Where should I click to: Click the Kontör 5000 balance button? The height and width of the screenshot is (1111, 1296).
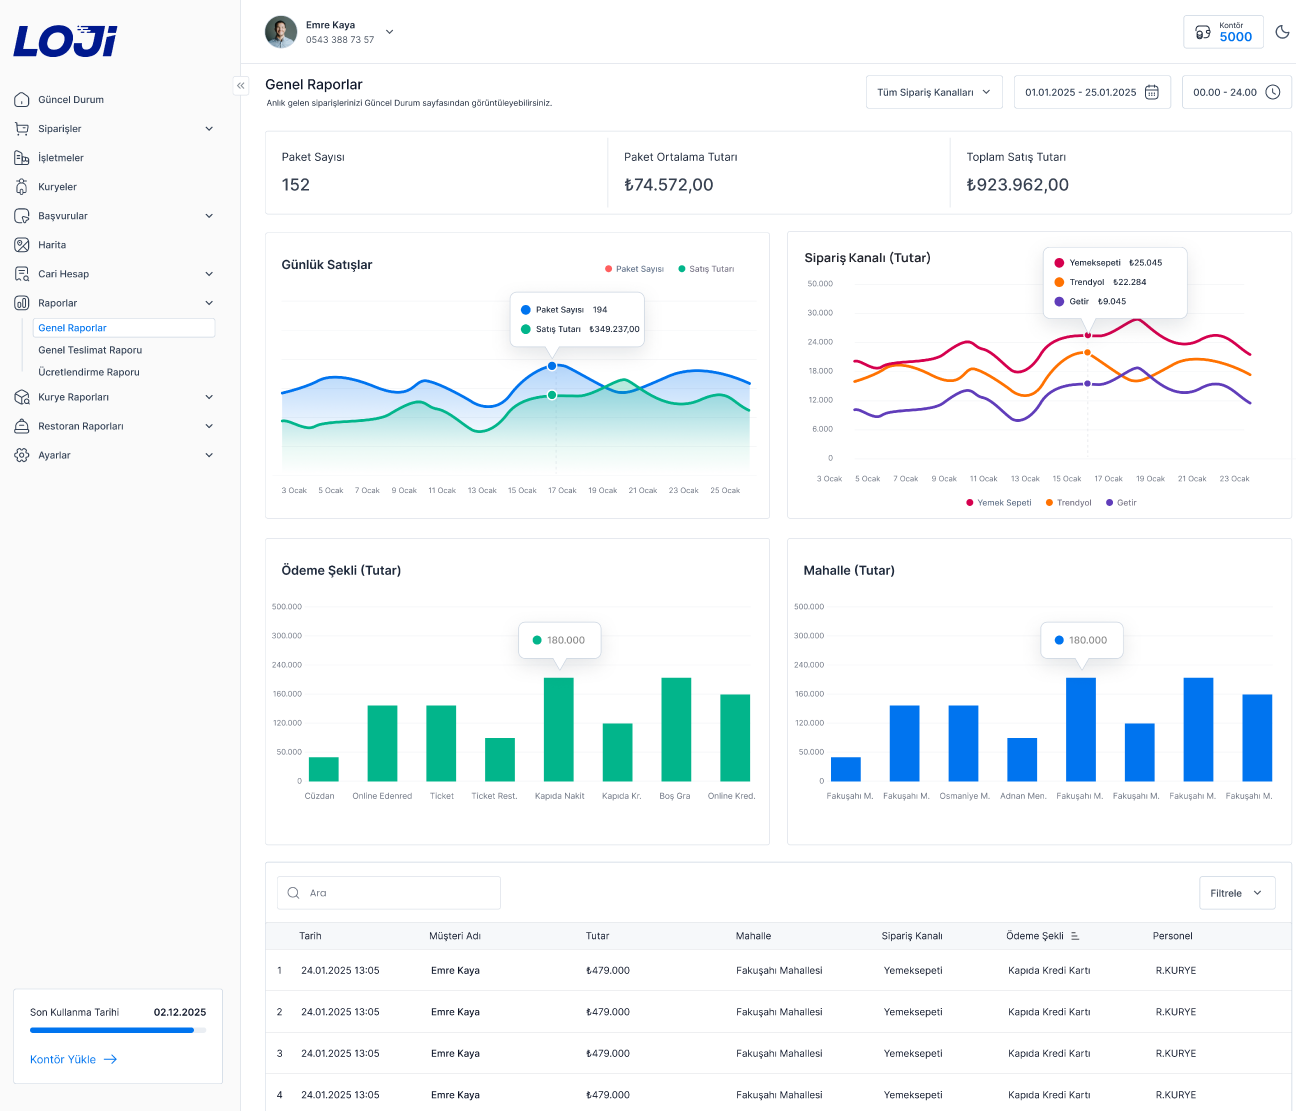tap(1223, 32)
